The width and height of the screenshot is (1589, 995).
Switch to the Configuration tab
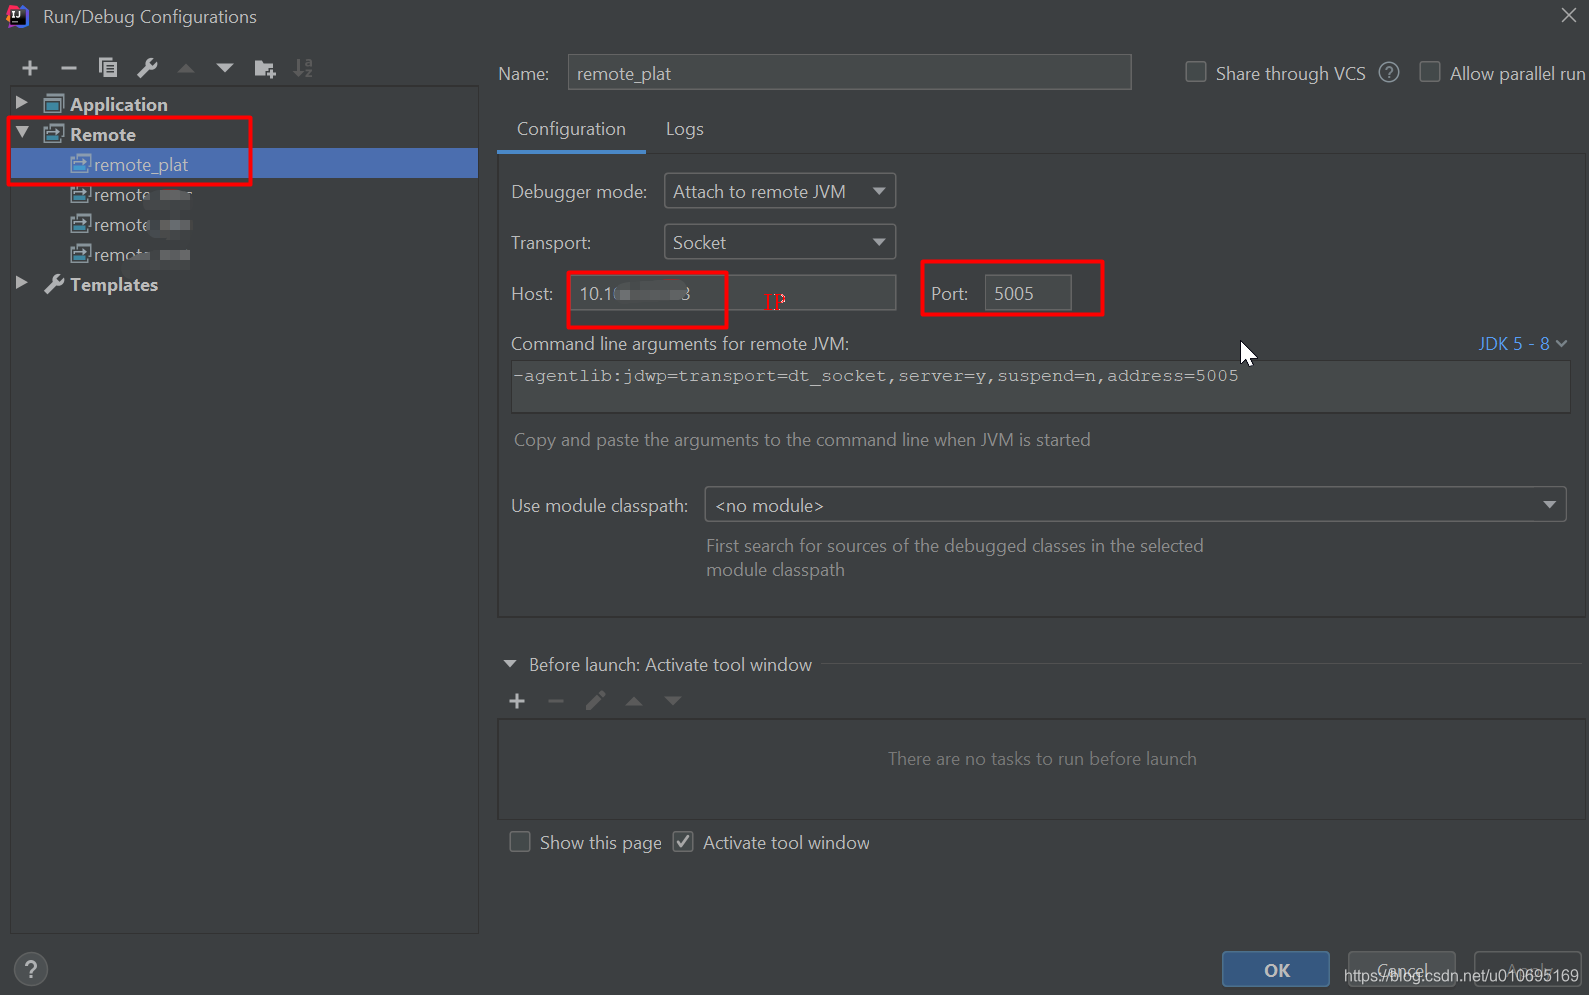coord(571,129)
